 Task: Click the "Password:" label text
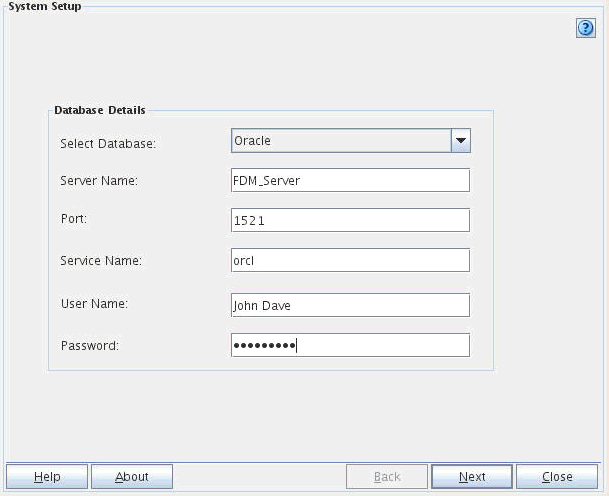pyautogui.click(x=90, y=345)
